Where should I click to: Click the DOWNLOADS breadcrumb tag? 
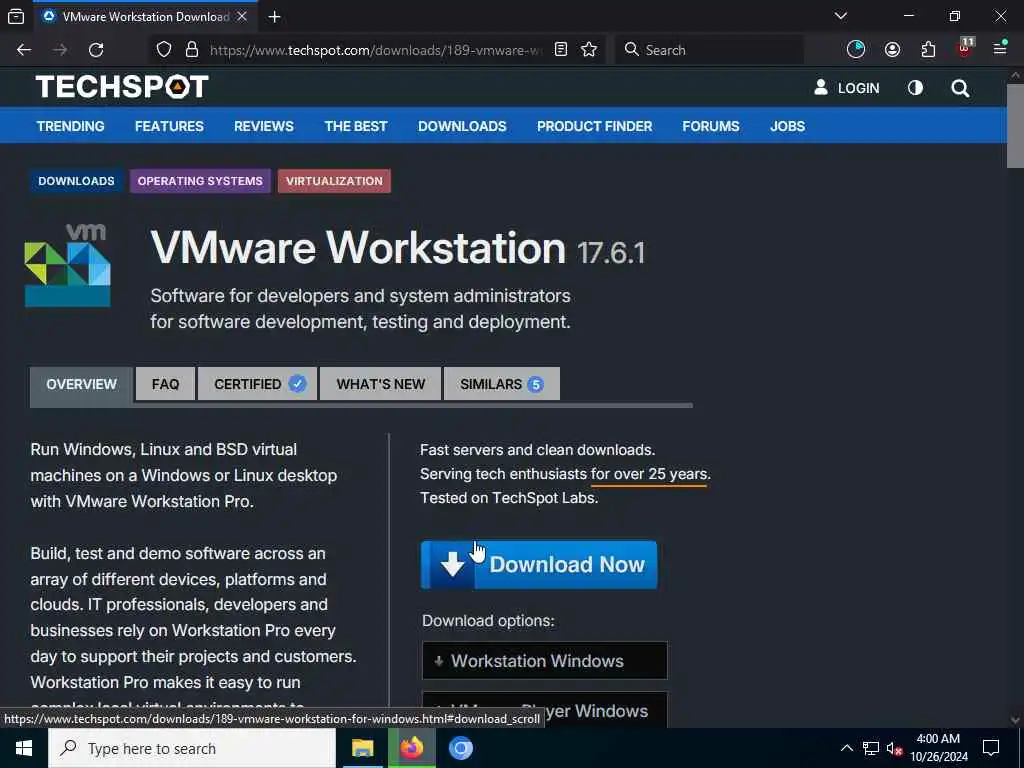[x=76, y=181]
